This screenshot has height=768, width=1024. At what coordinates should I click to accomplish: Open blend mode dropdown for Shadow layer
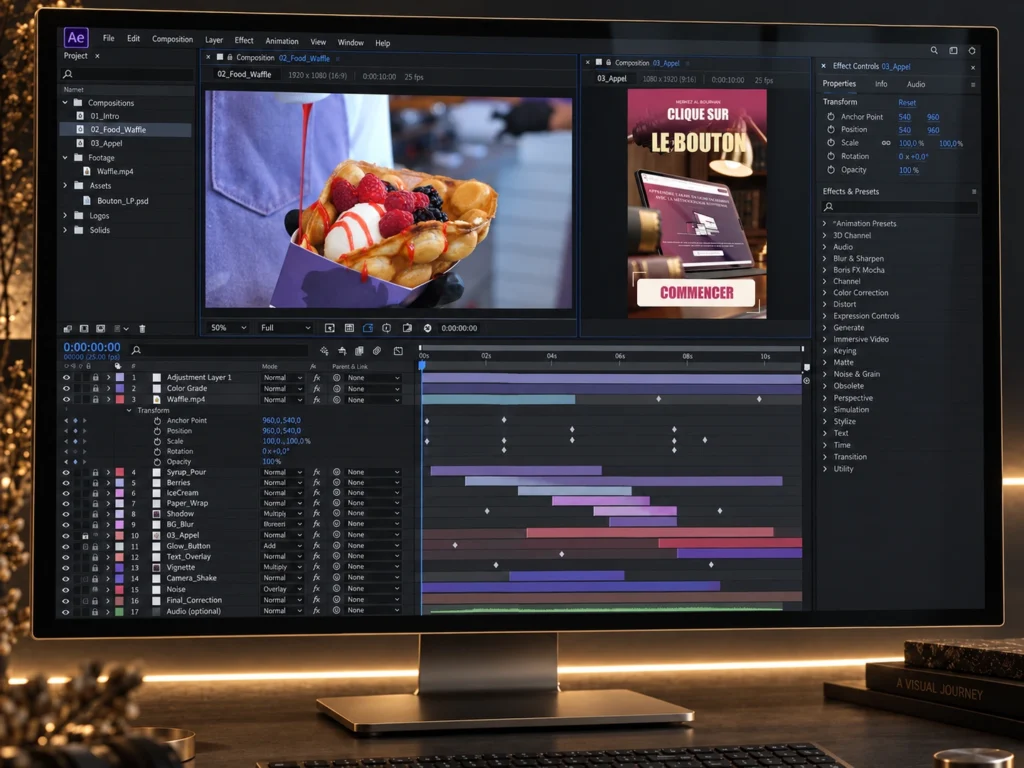click(x=282, y=513)
